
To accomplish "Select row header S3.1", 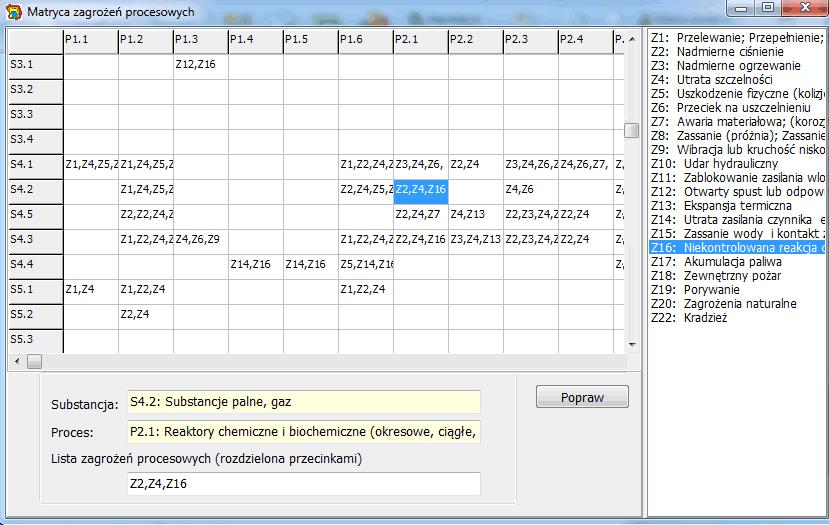I will [x=36, y=67].
